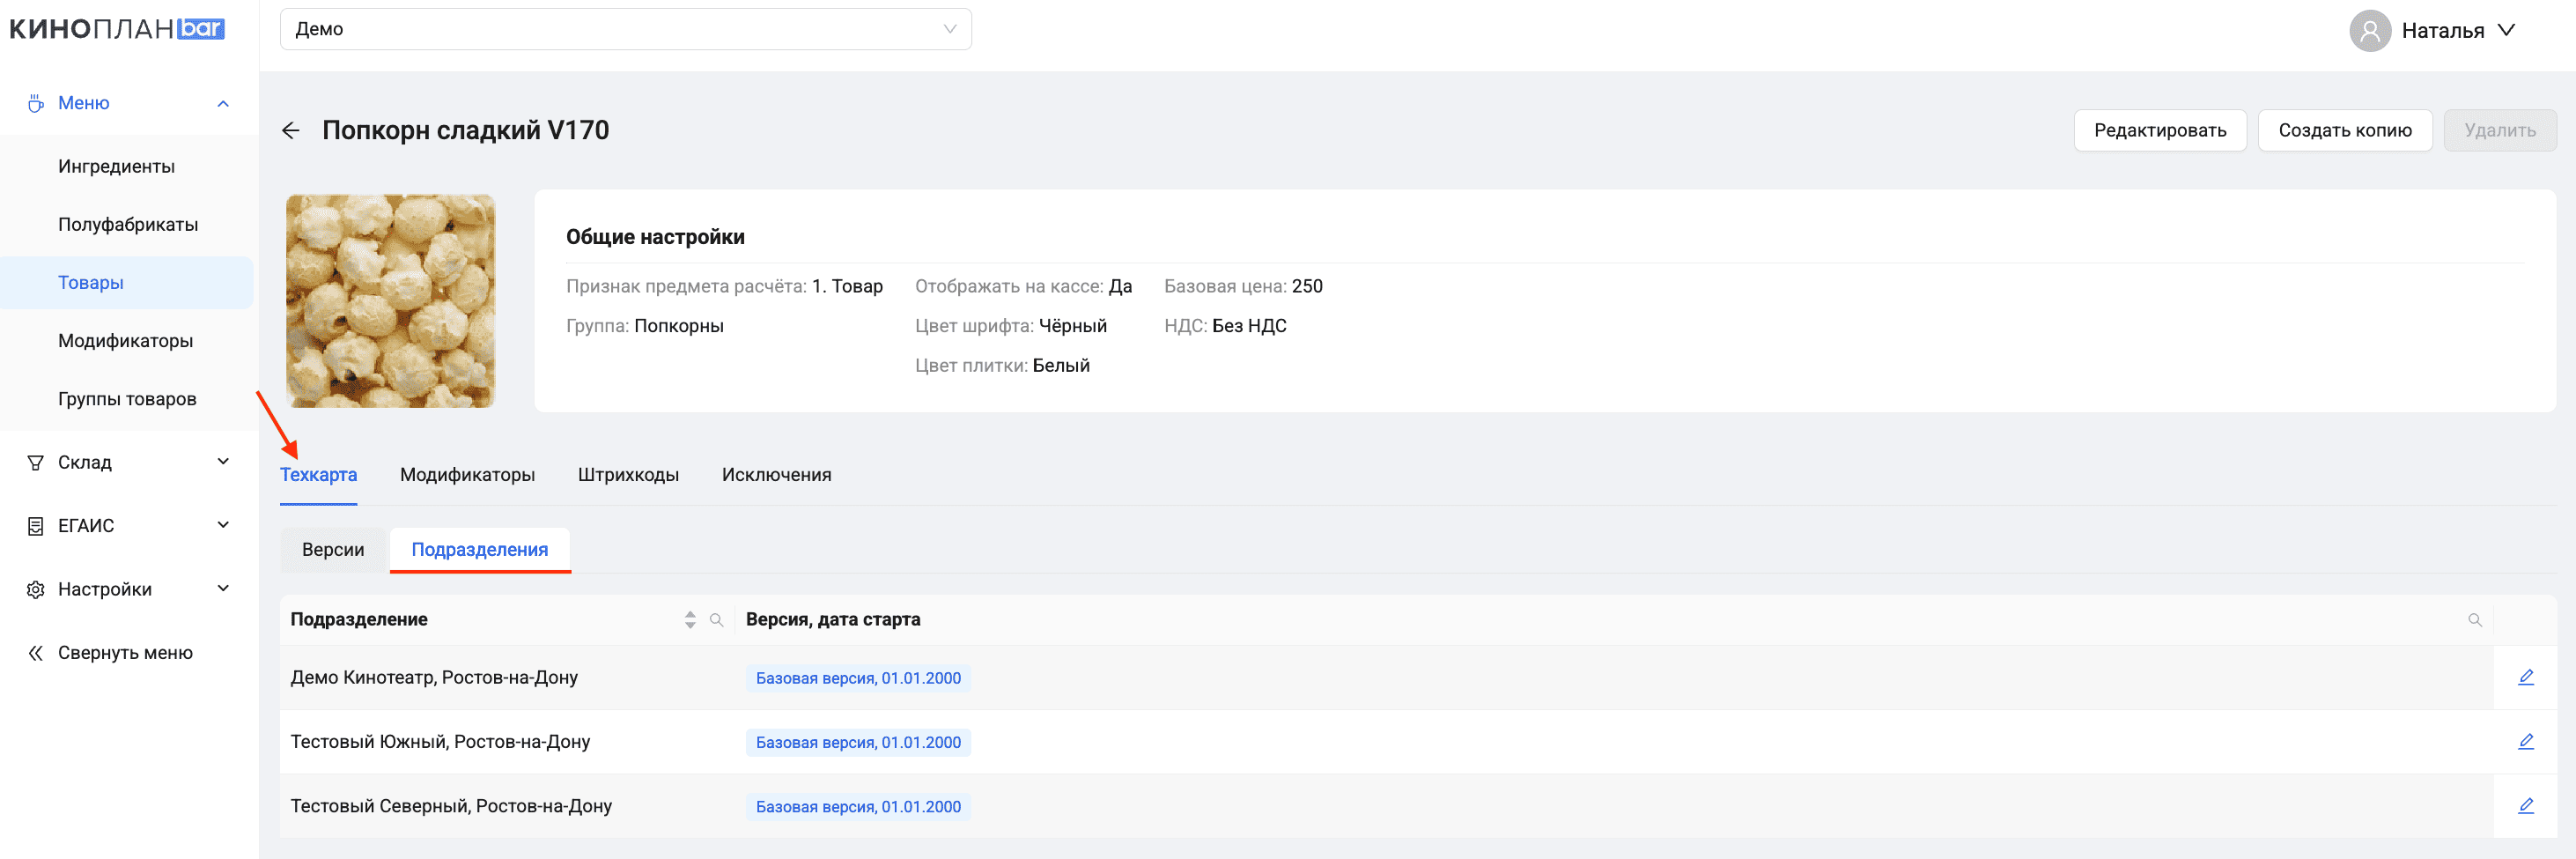Image resolution: width=2576 pixels, height=859 pixels.
Task: Click Базовая версия tag for Демо Кинотеатр
Action: point(858,678)
